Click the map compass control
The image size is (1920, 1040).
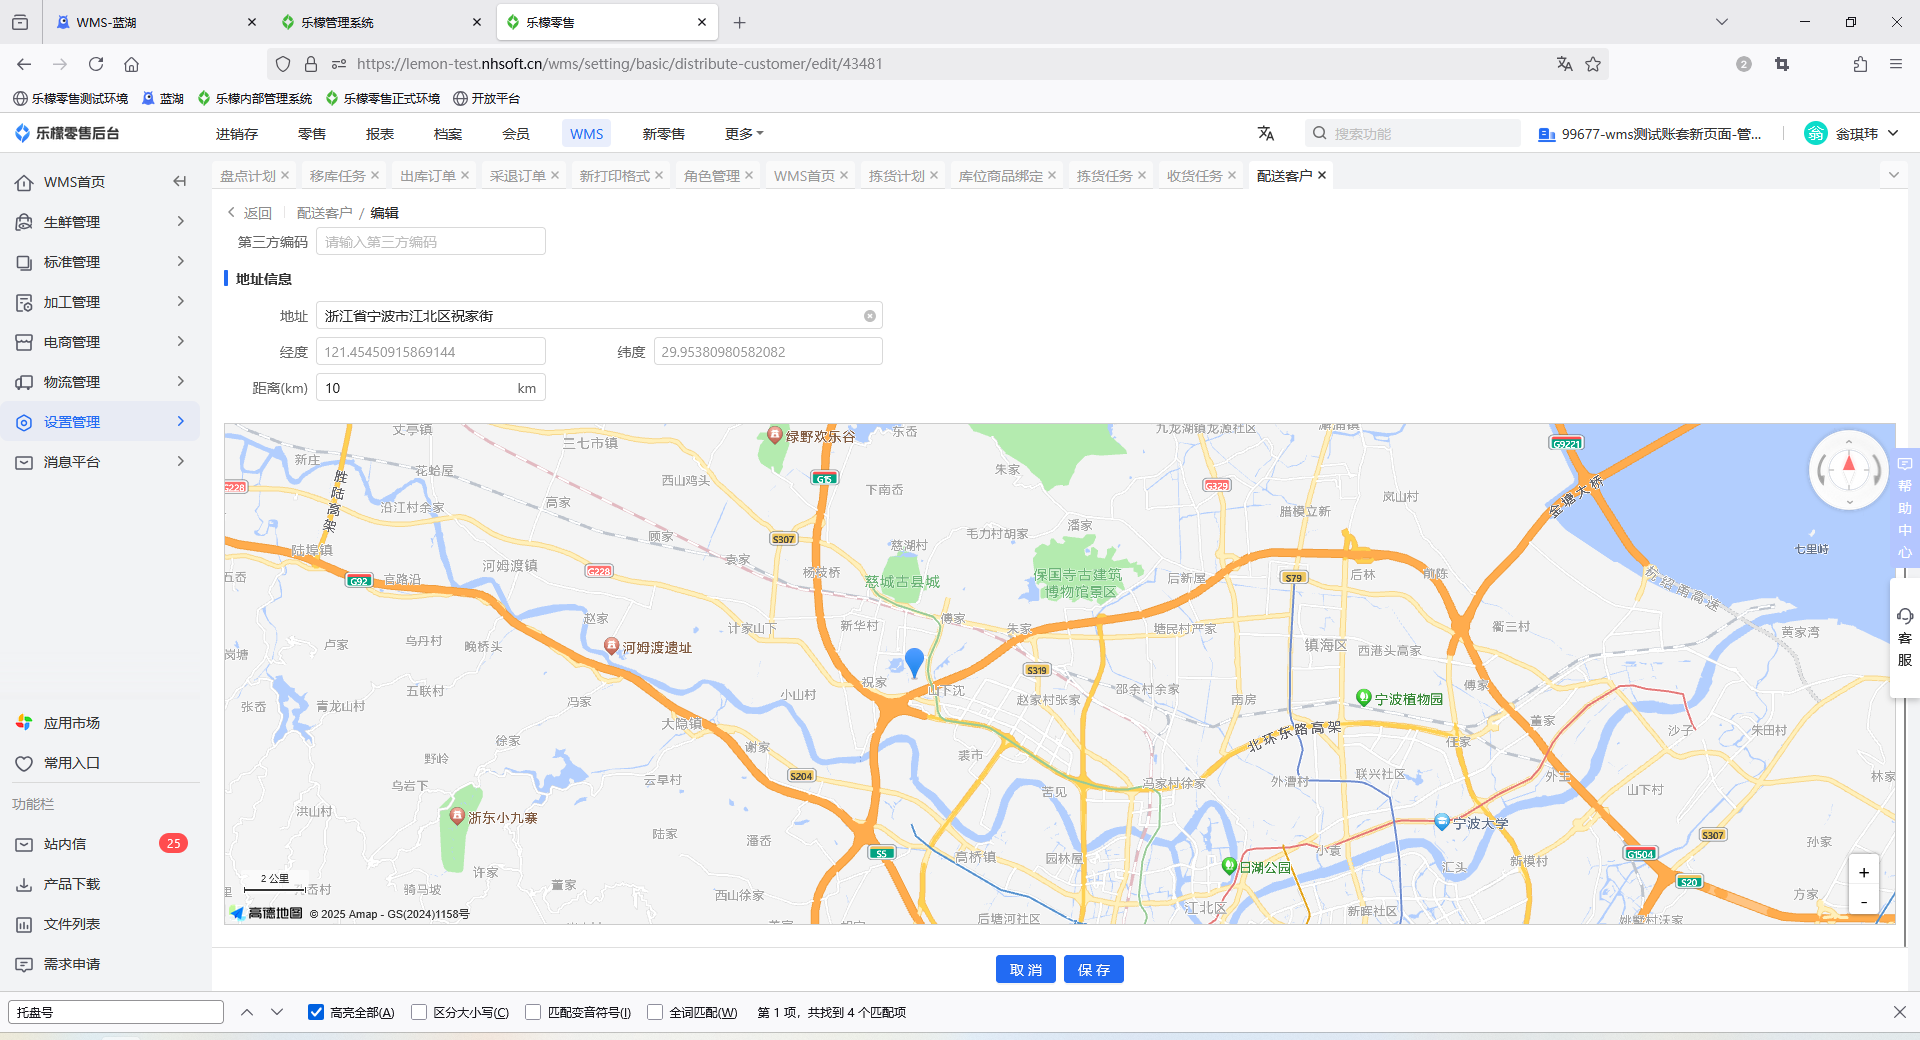coord(1849,469)
